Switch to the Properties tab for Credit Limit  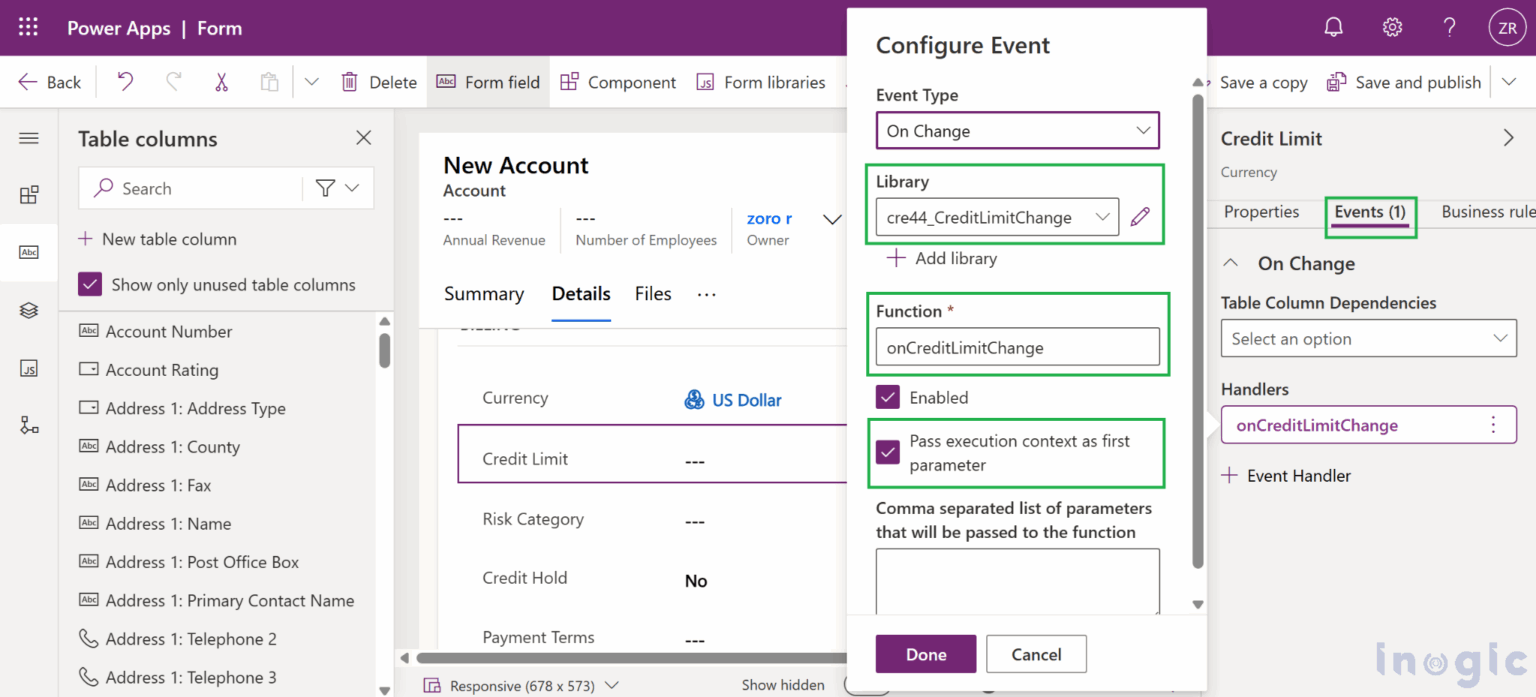click(1263, 212)
